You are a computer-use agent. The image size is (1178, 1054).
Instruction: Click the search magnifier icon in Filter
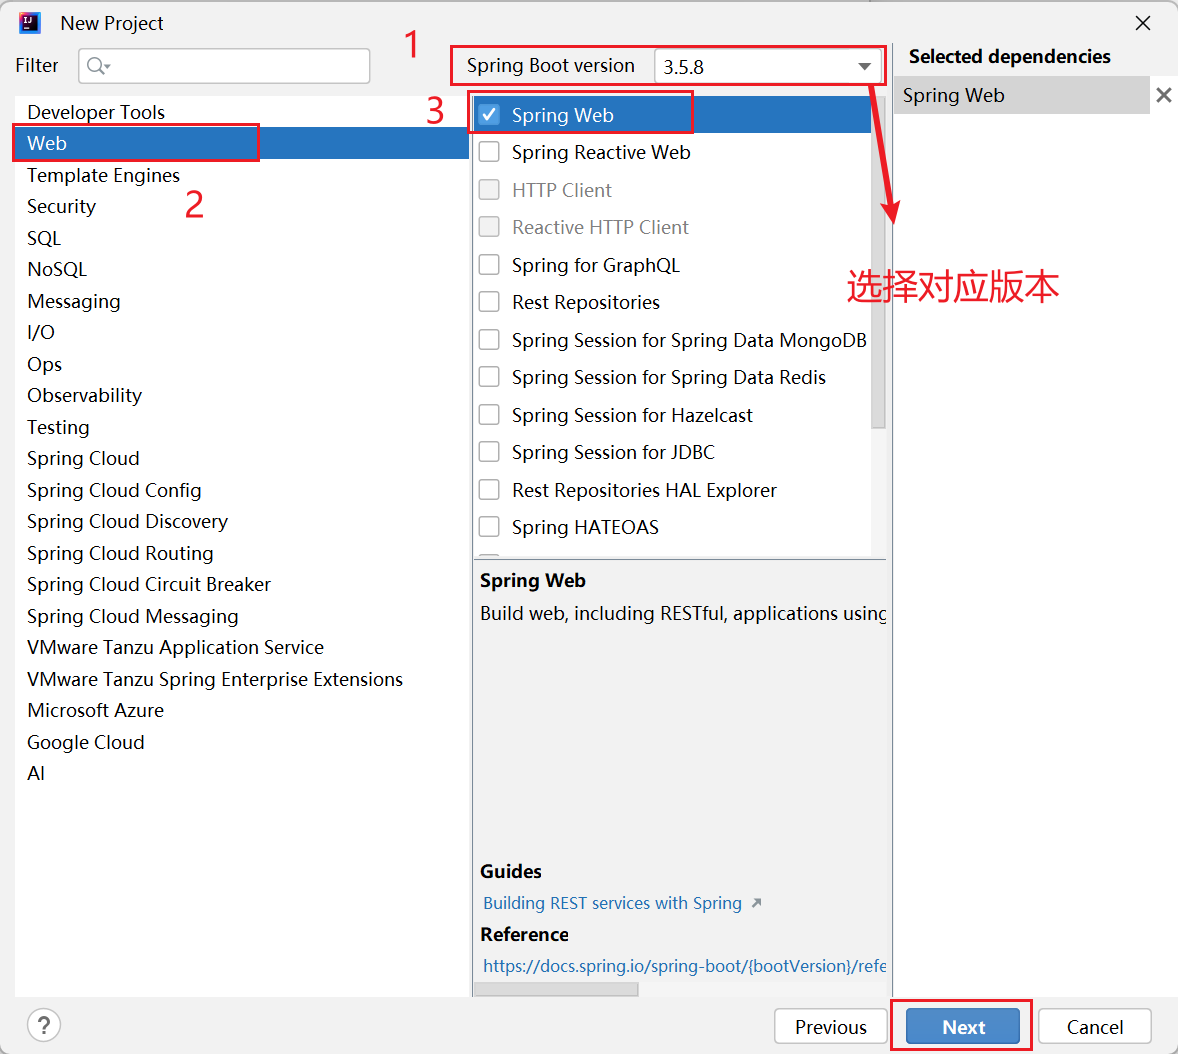pyautogui.click(x=98, y=66)
